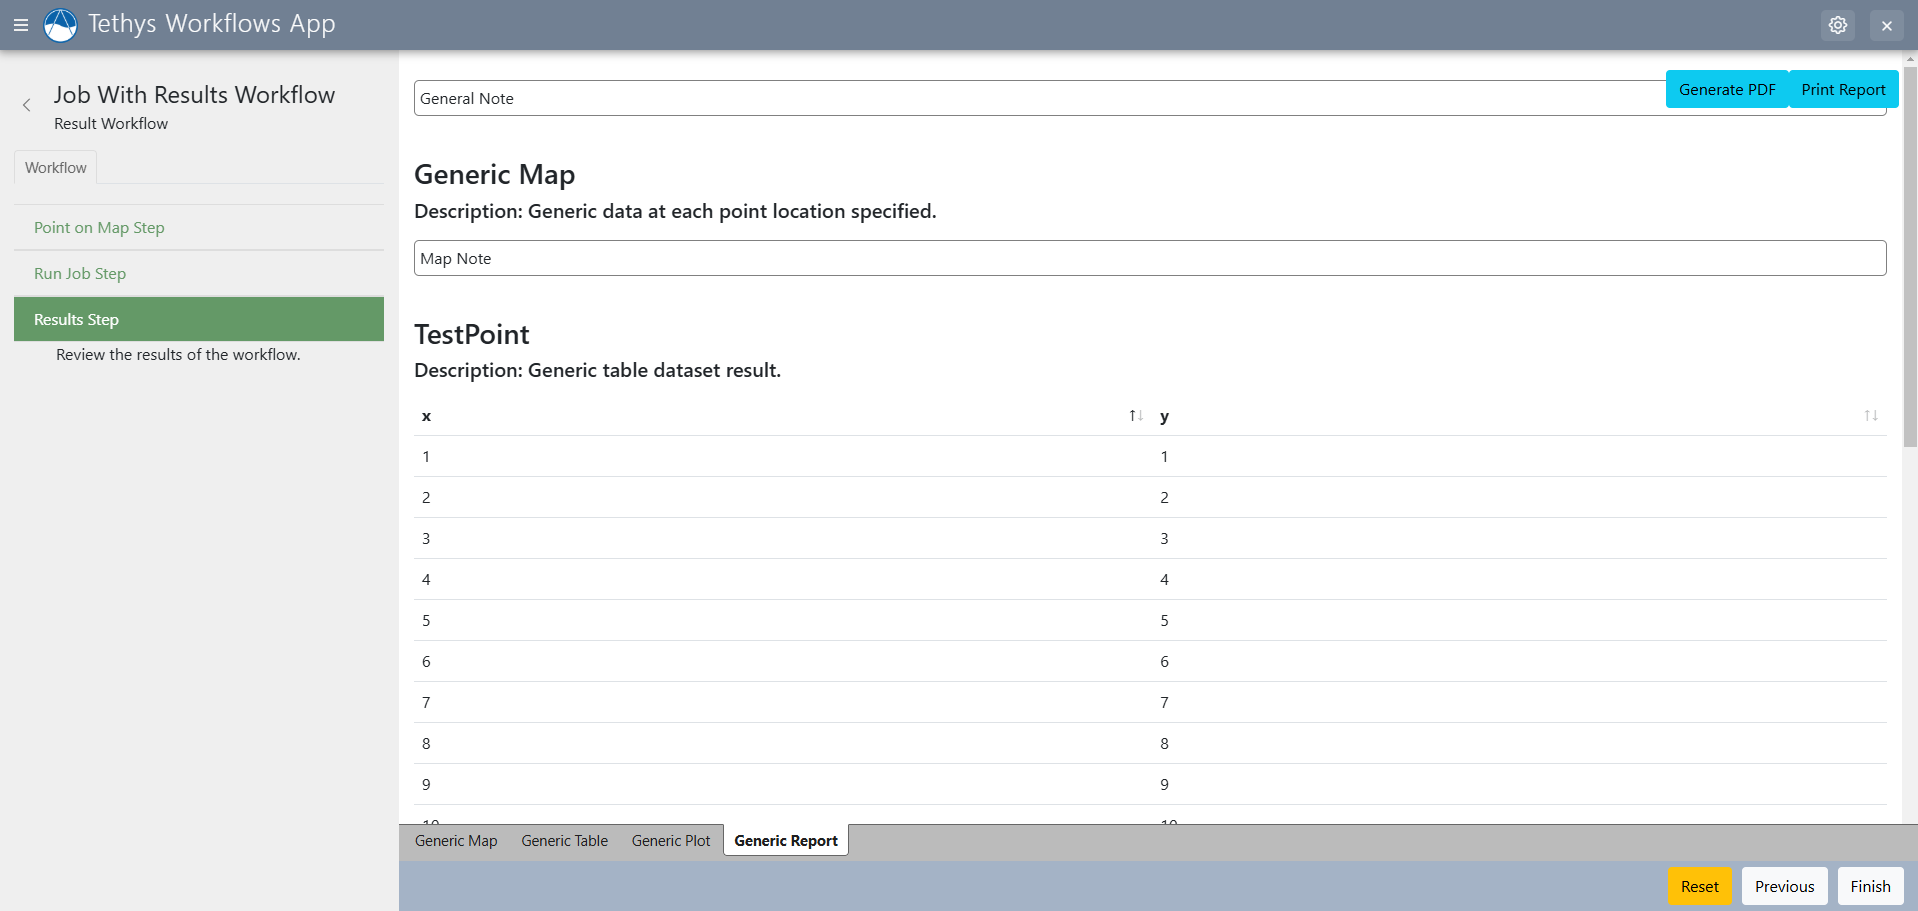Open the hamburger navigation menu
This screenshot has height=911, width=1918.
click(21, 24)
